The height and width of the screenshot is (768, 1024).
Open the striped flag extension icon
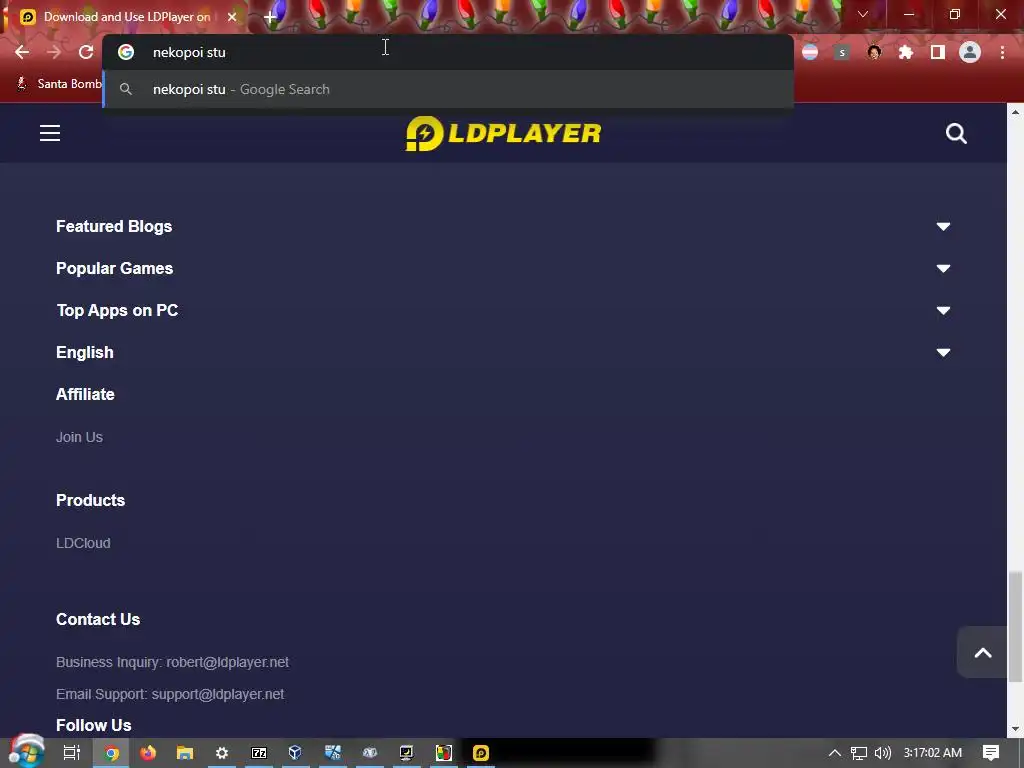[x=810, y=52]
